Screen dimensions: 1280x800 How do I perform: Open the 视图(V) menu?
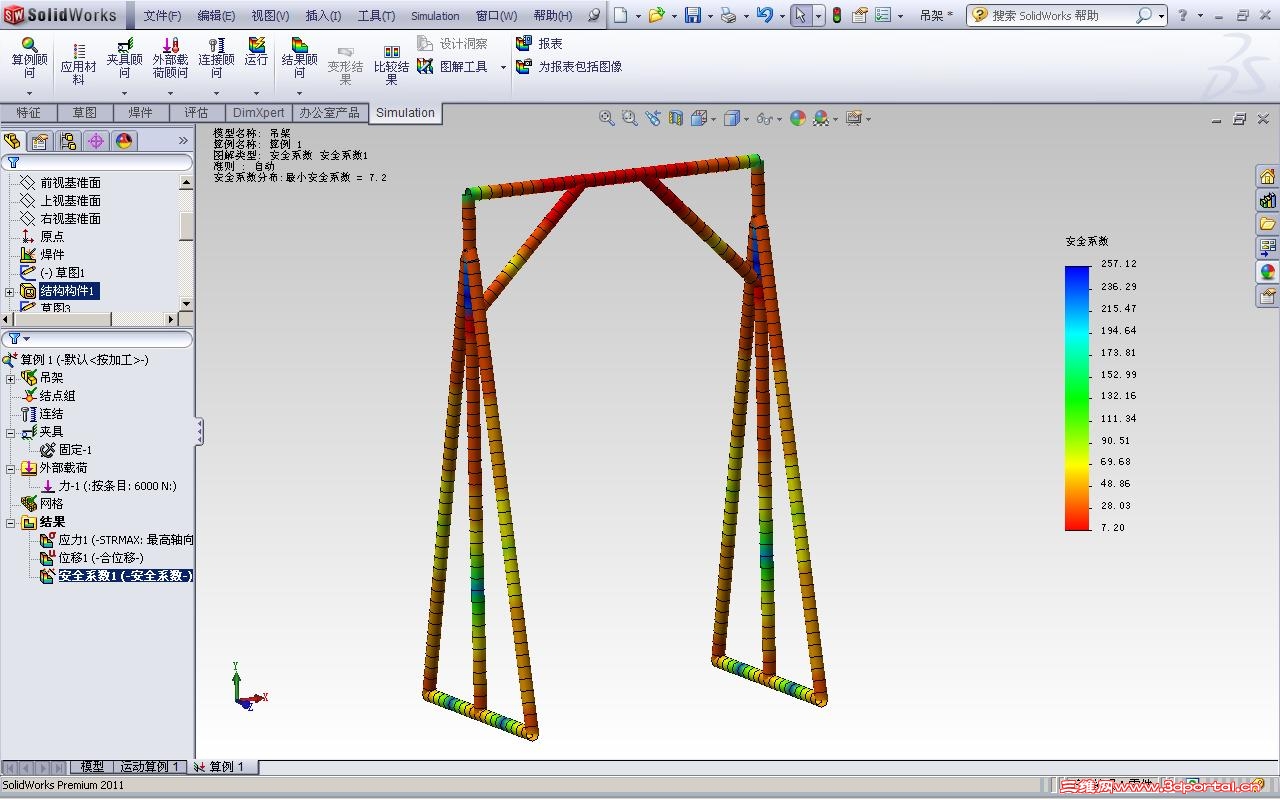tap(270, 16)
